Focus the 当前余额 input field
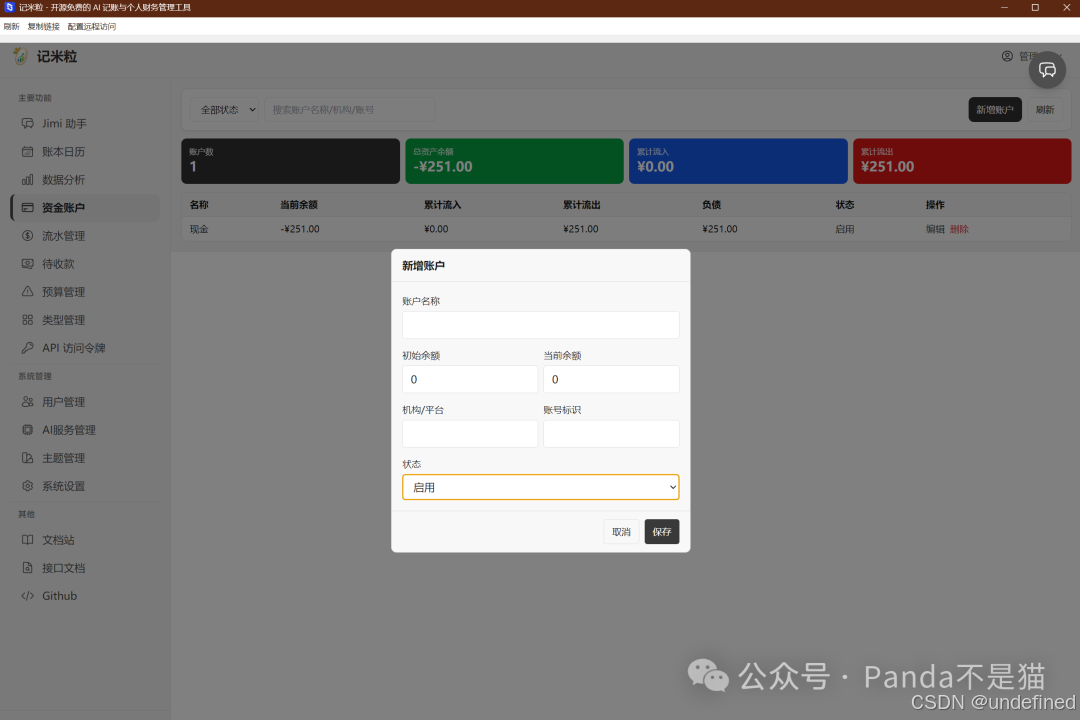 (611, 380)
